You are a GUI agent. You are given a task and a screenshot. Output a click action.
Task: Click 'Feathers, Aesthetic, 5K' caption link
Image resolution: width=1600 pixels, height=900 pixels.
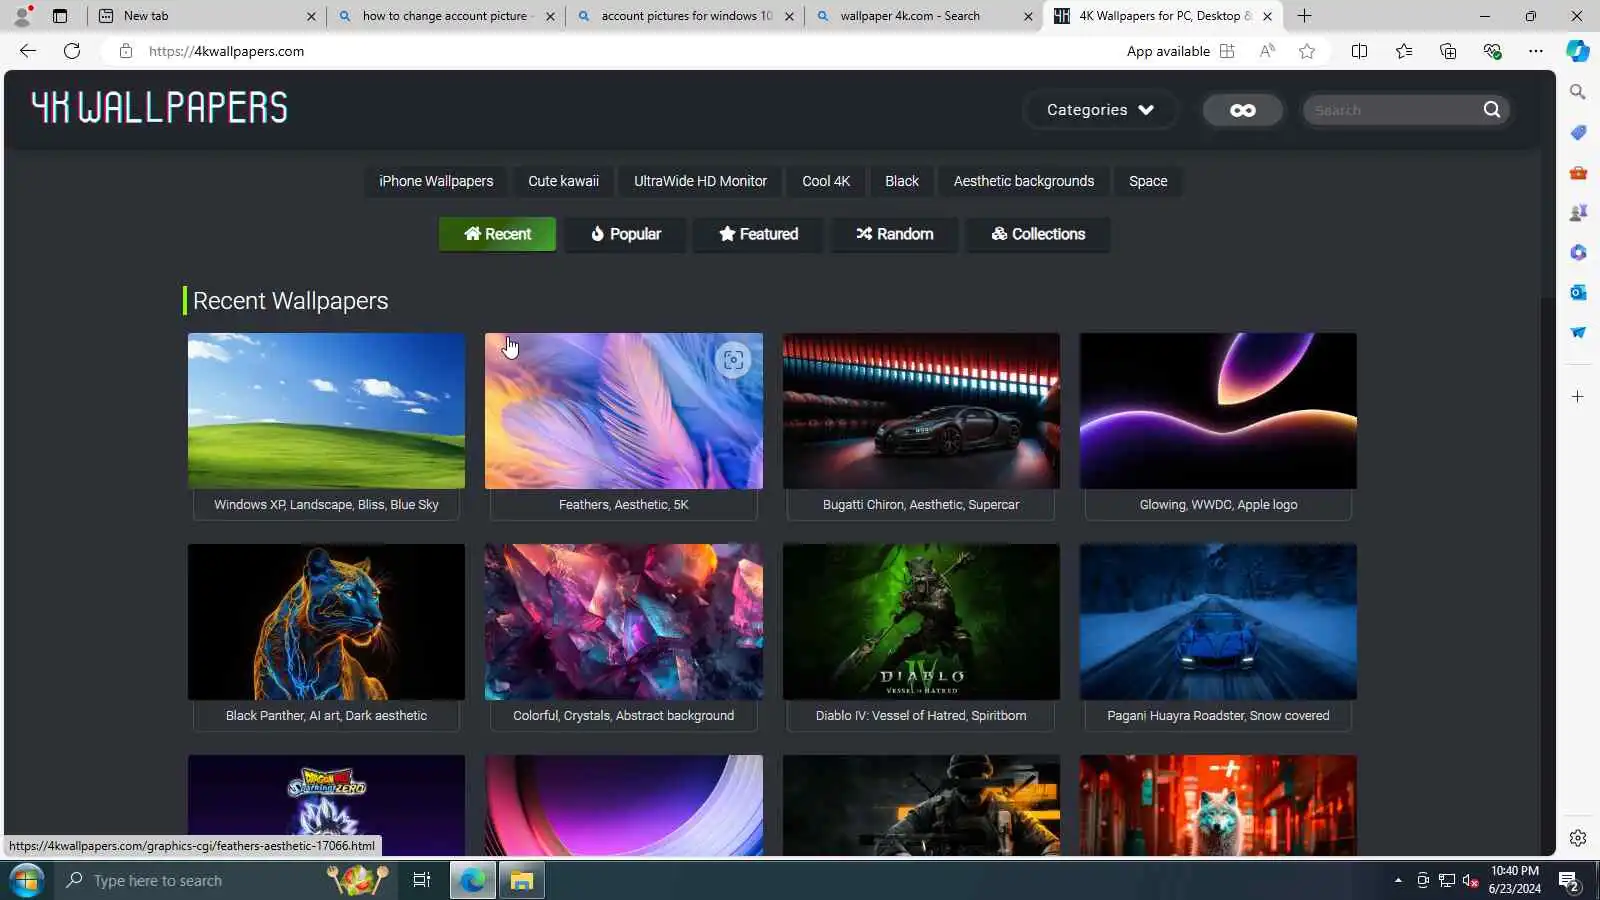pos(623,505)
